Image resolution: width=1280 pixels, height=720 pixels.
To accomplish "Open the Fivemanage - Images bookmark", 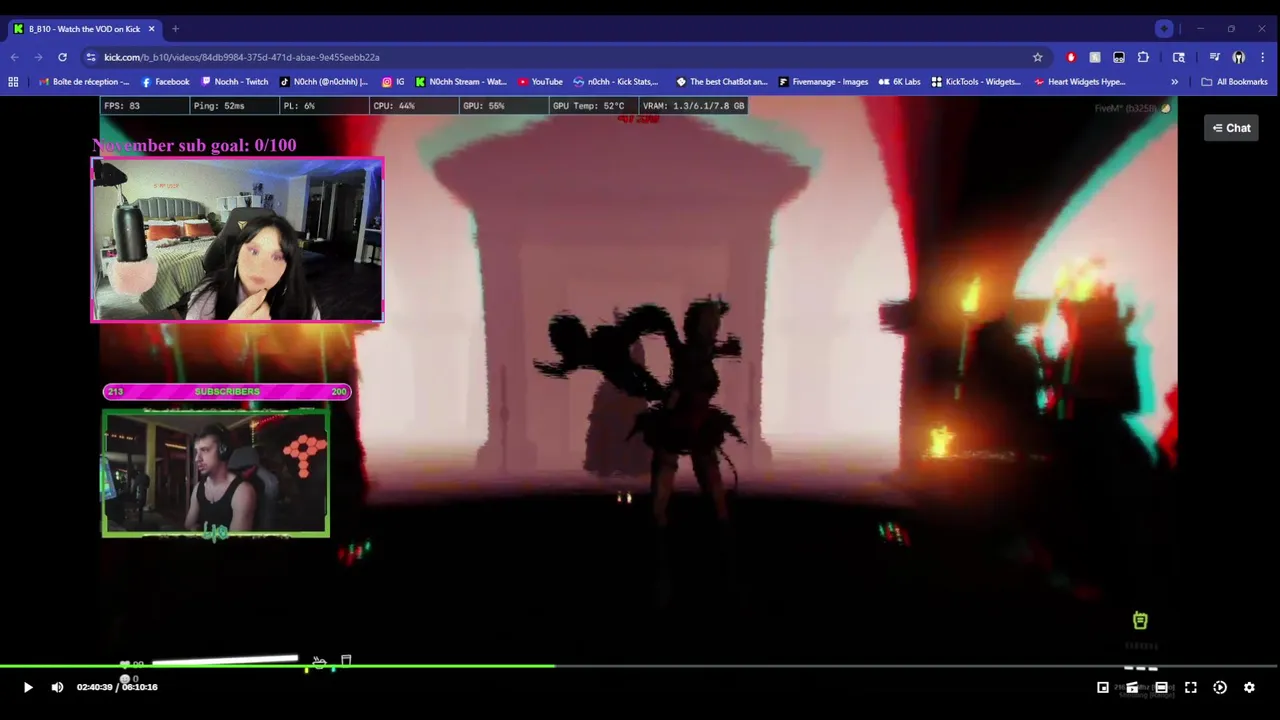I will coord(823,82).
